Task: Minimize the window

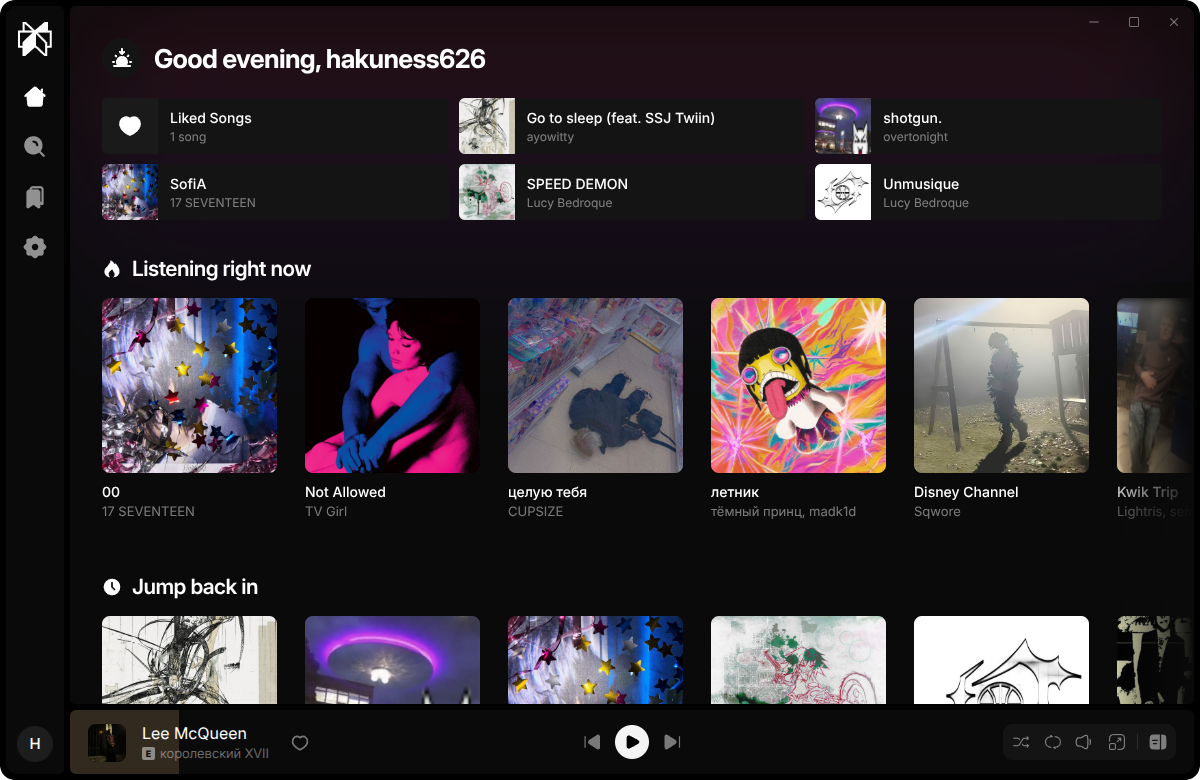Action: 1094,22
